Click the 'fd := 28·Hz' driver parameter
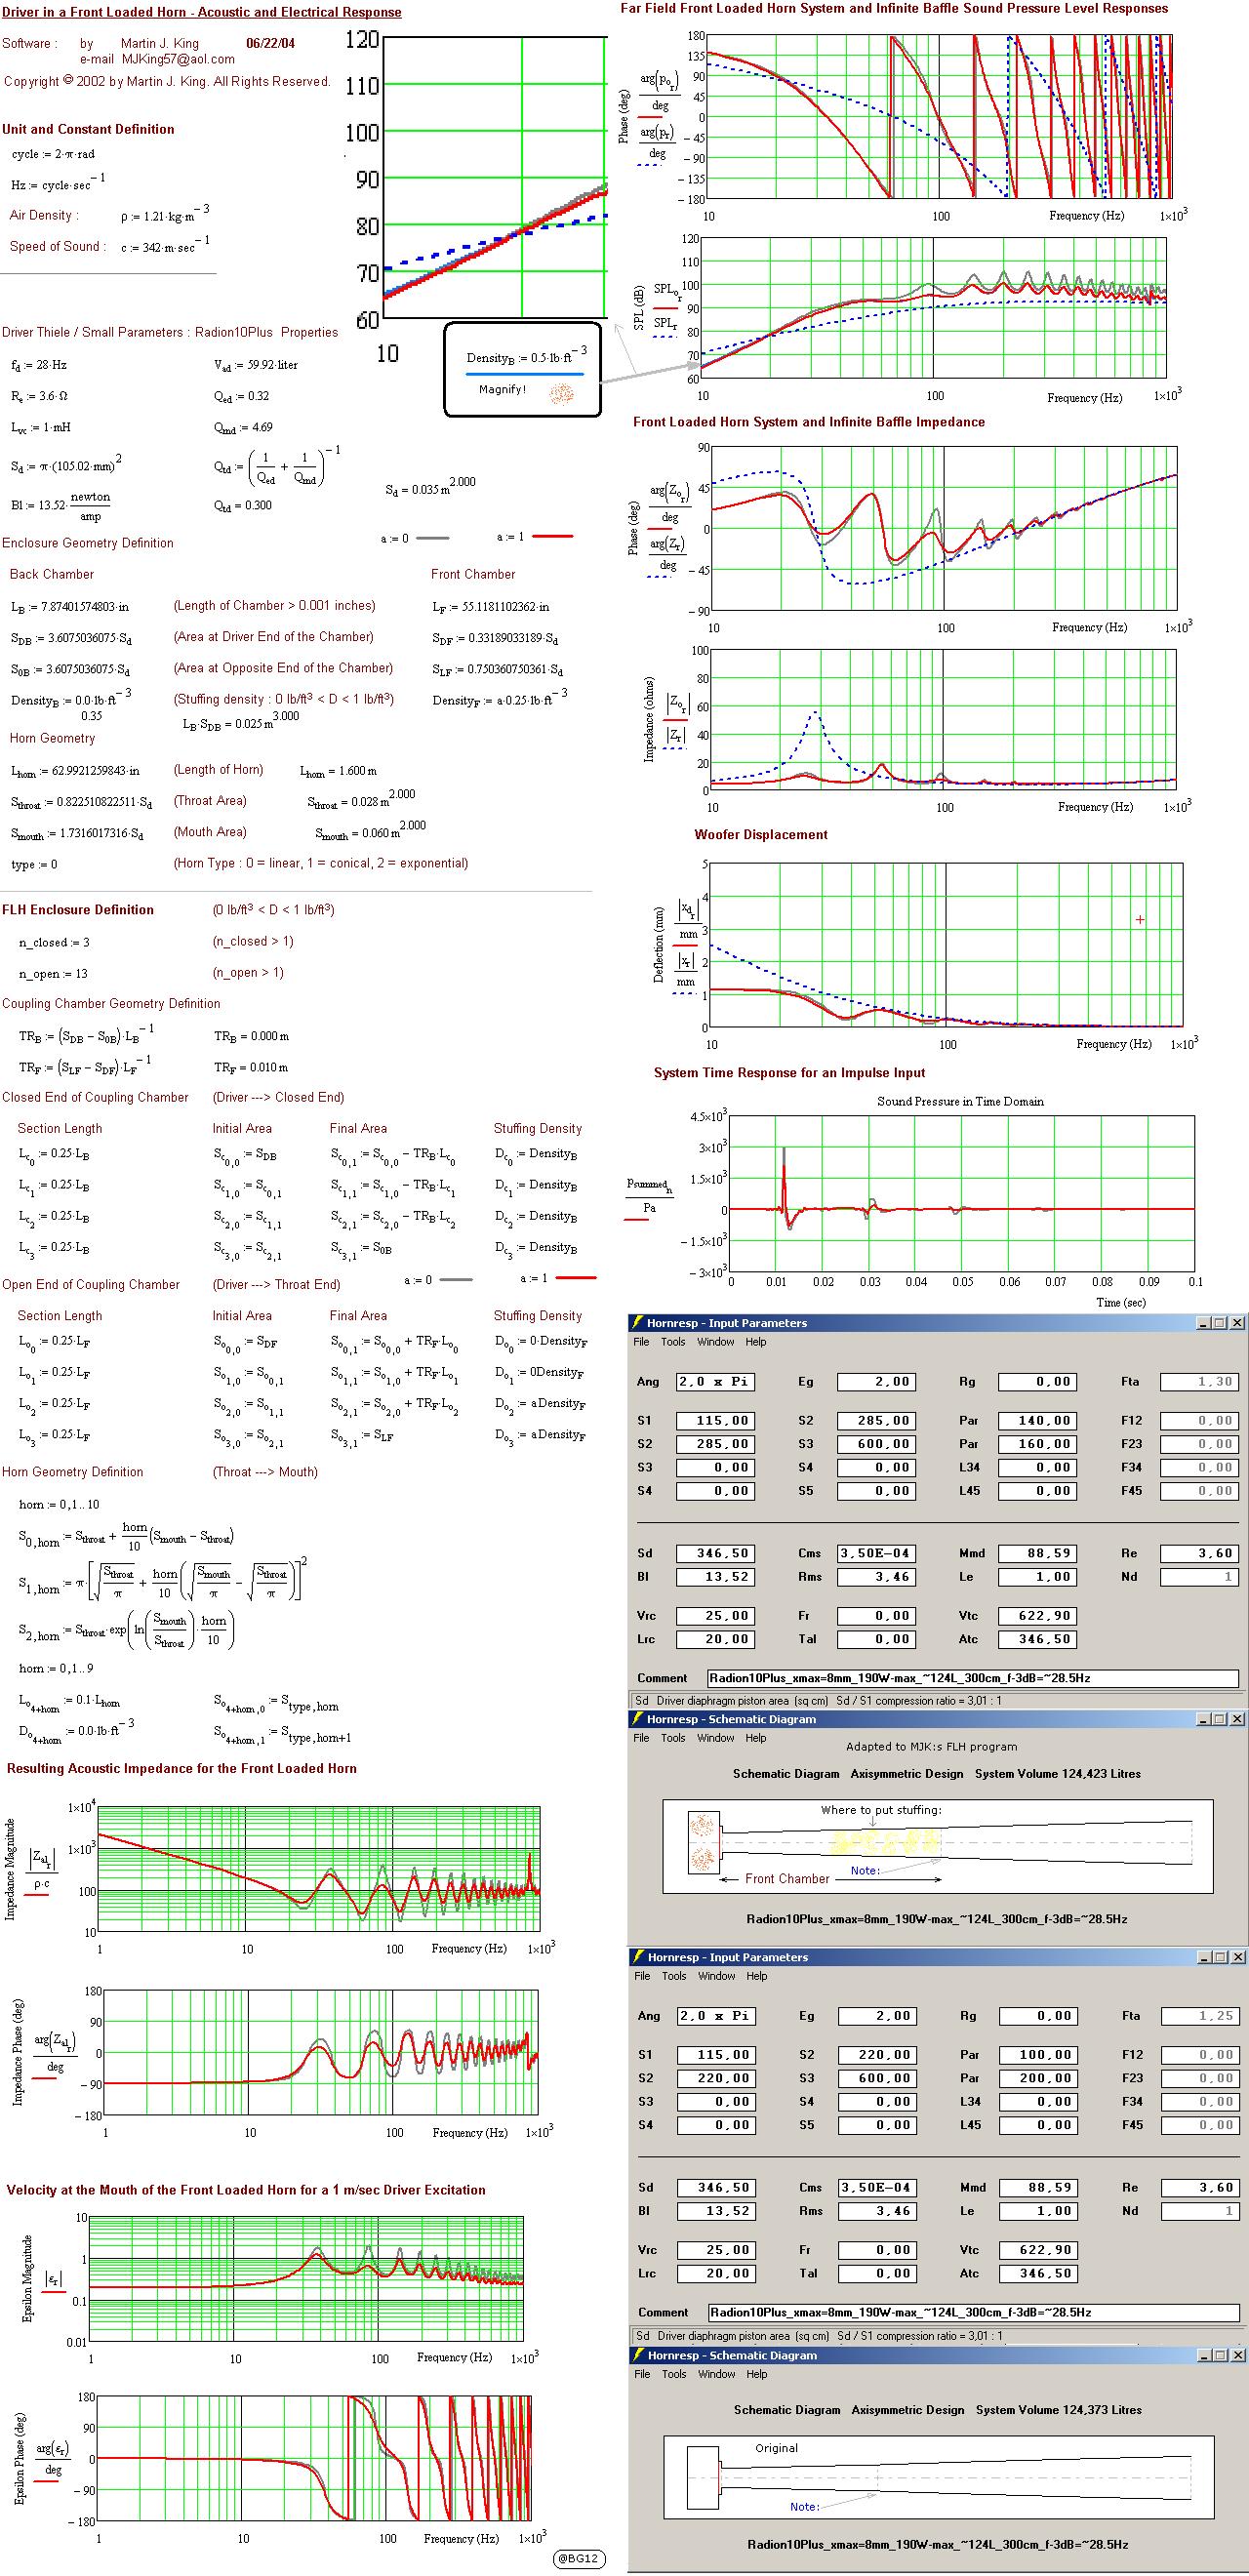The image size is (1249, 2576). (x=39, y=366)
